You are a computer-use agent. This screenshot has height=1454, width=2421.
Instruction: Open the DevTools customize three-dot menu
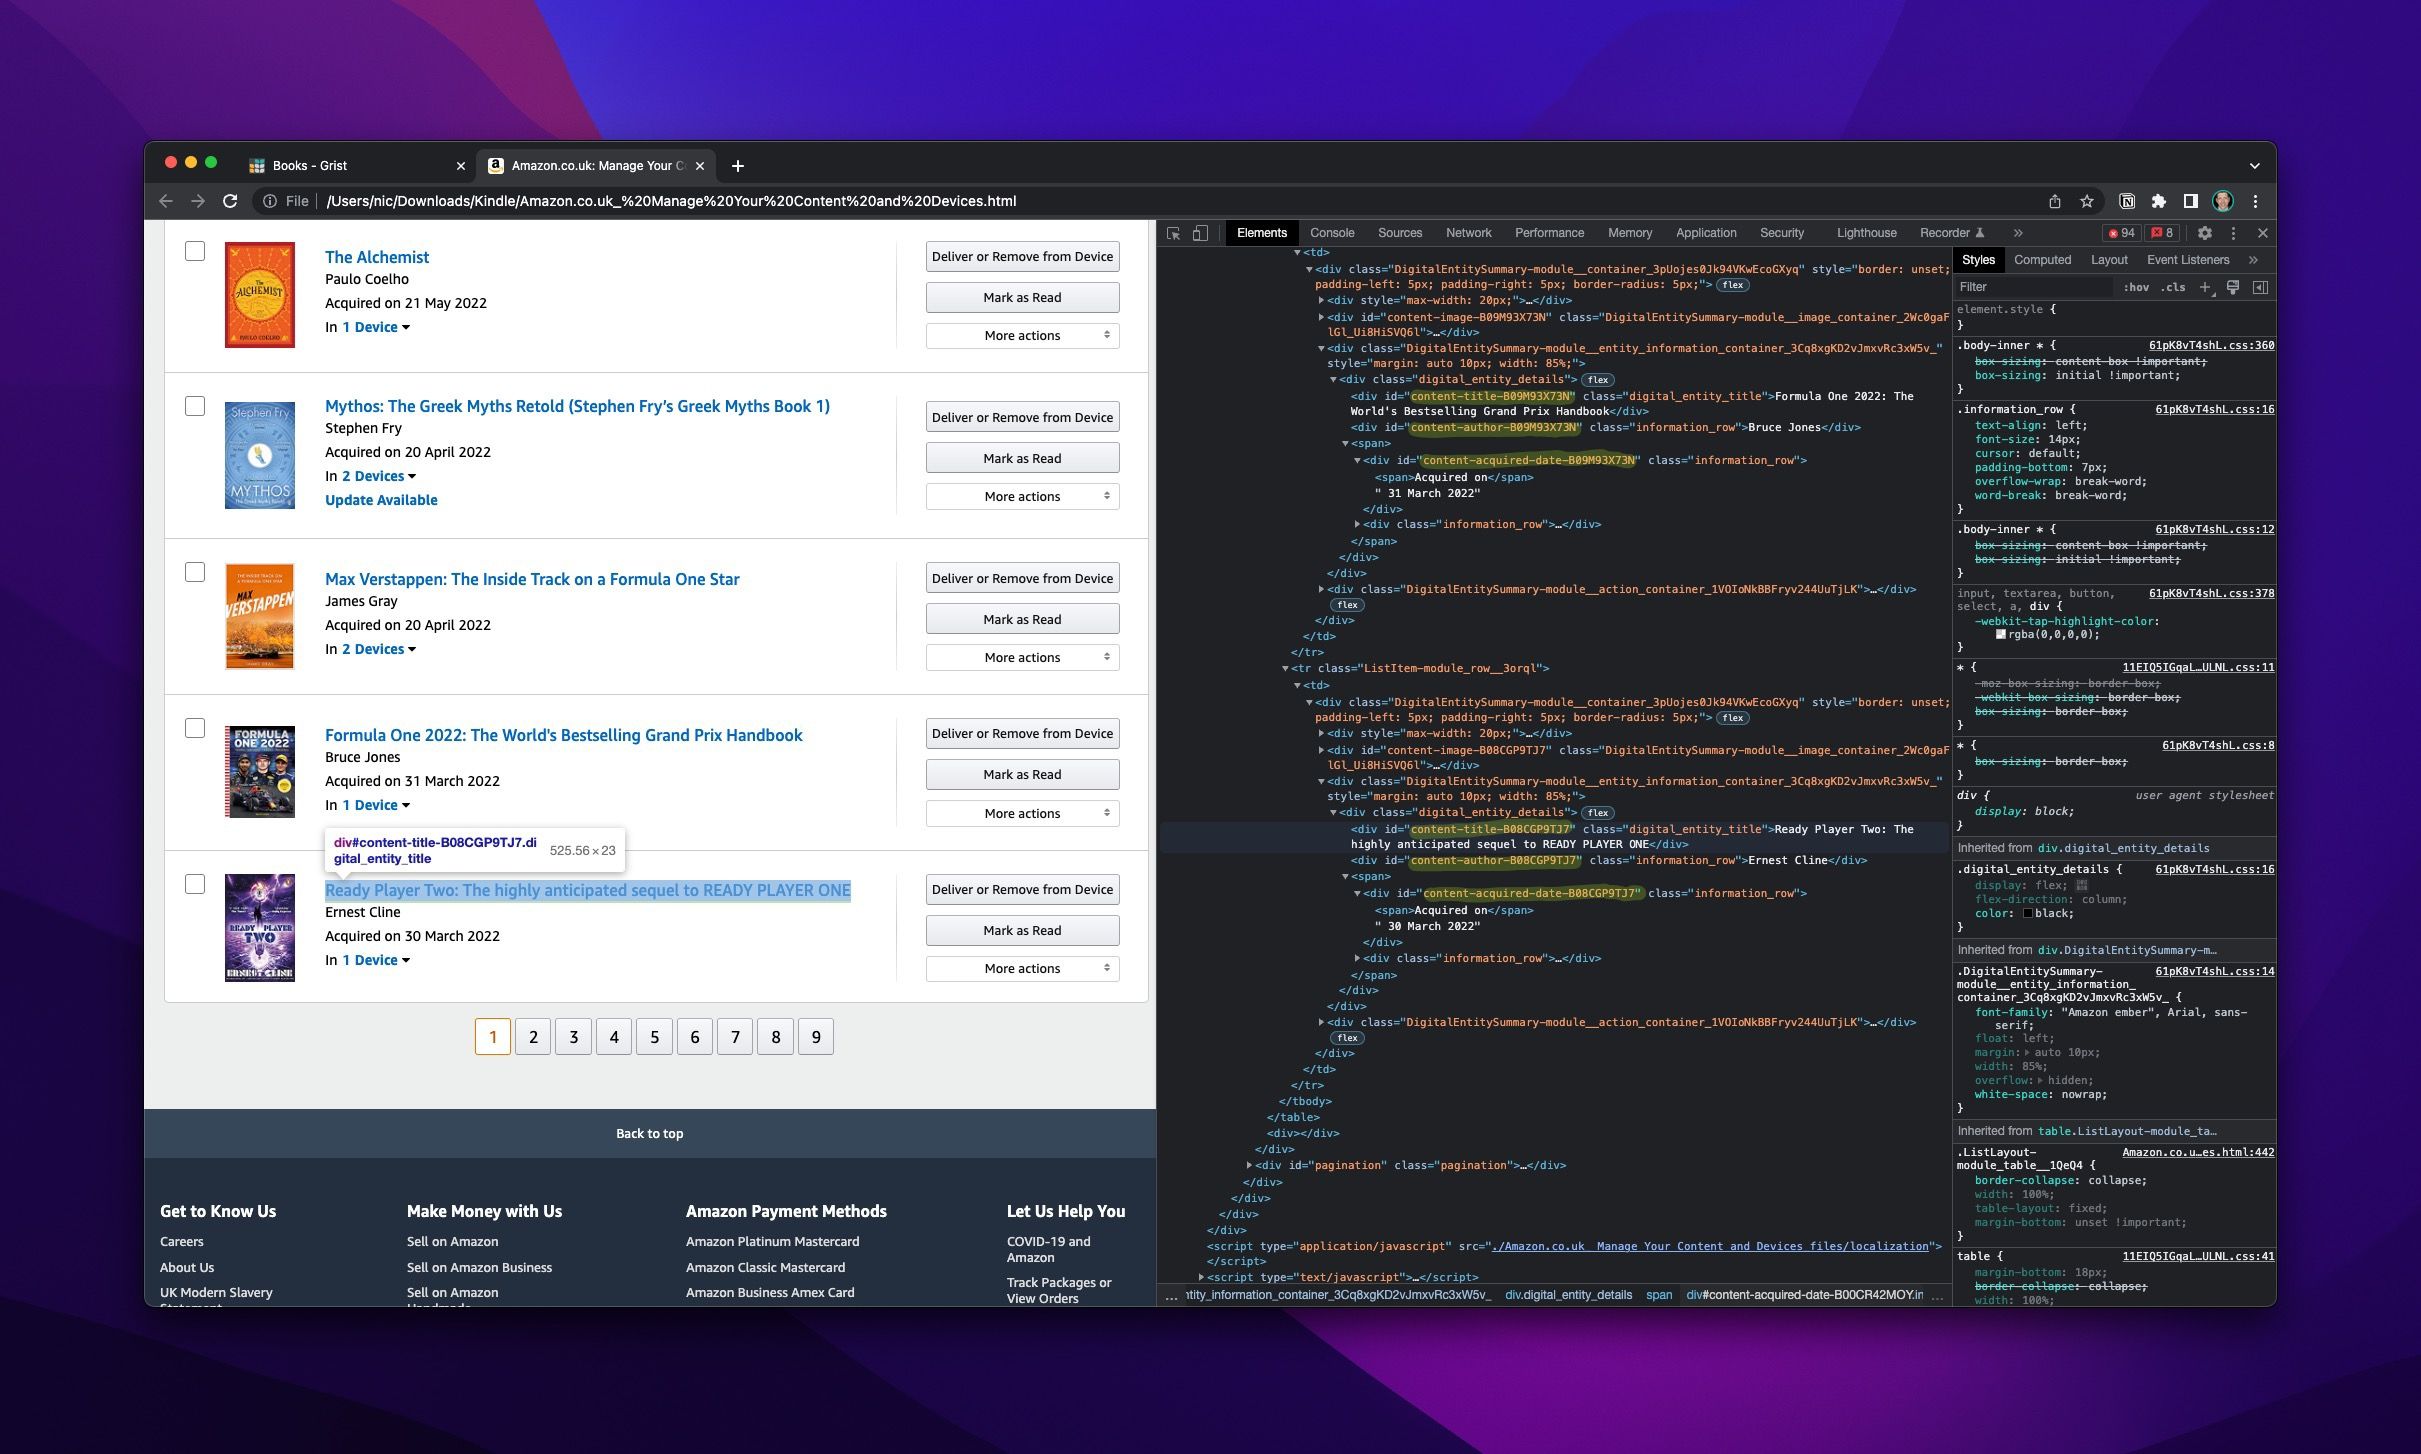coord(2233,233)
